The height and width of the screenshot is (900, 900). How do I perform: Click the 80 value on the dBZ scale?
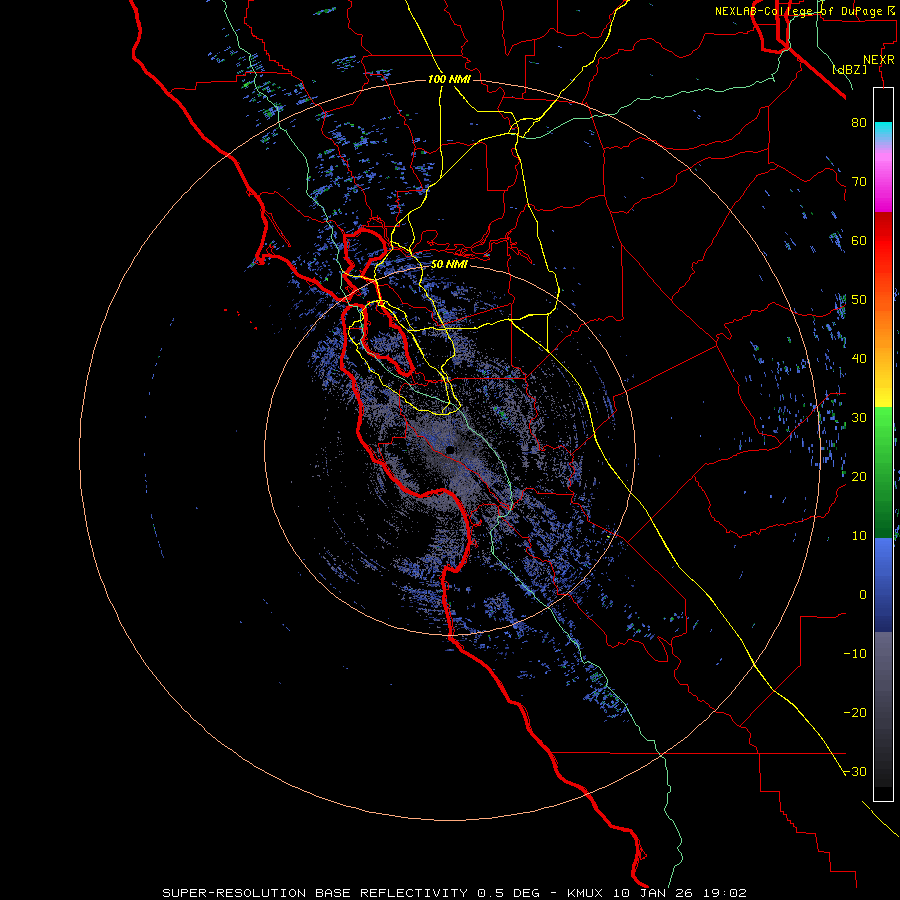tap(859, 122)
